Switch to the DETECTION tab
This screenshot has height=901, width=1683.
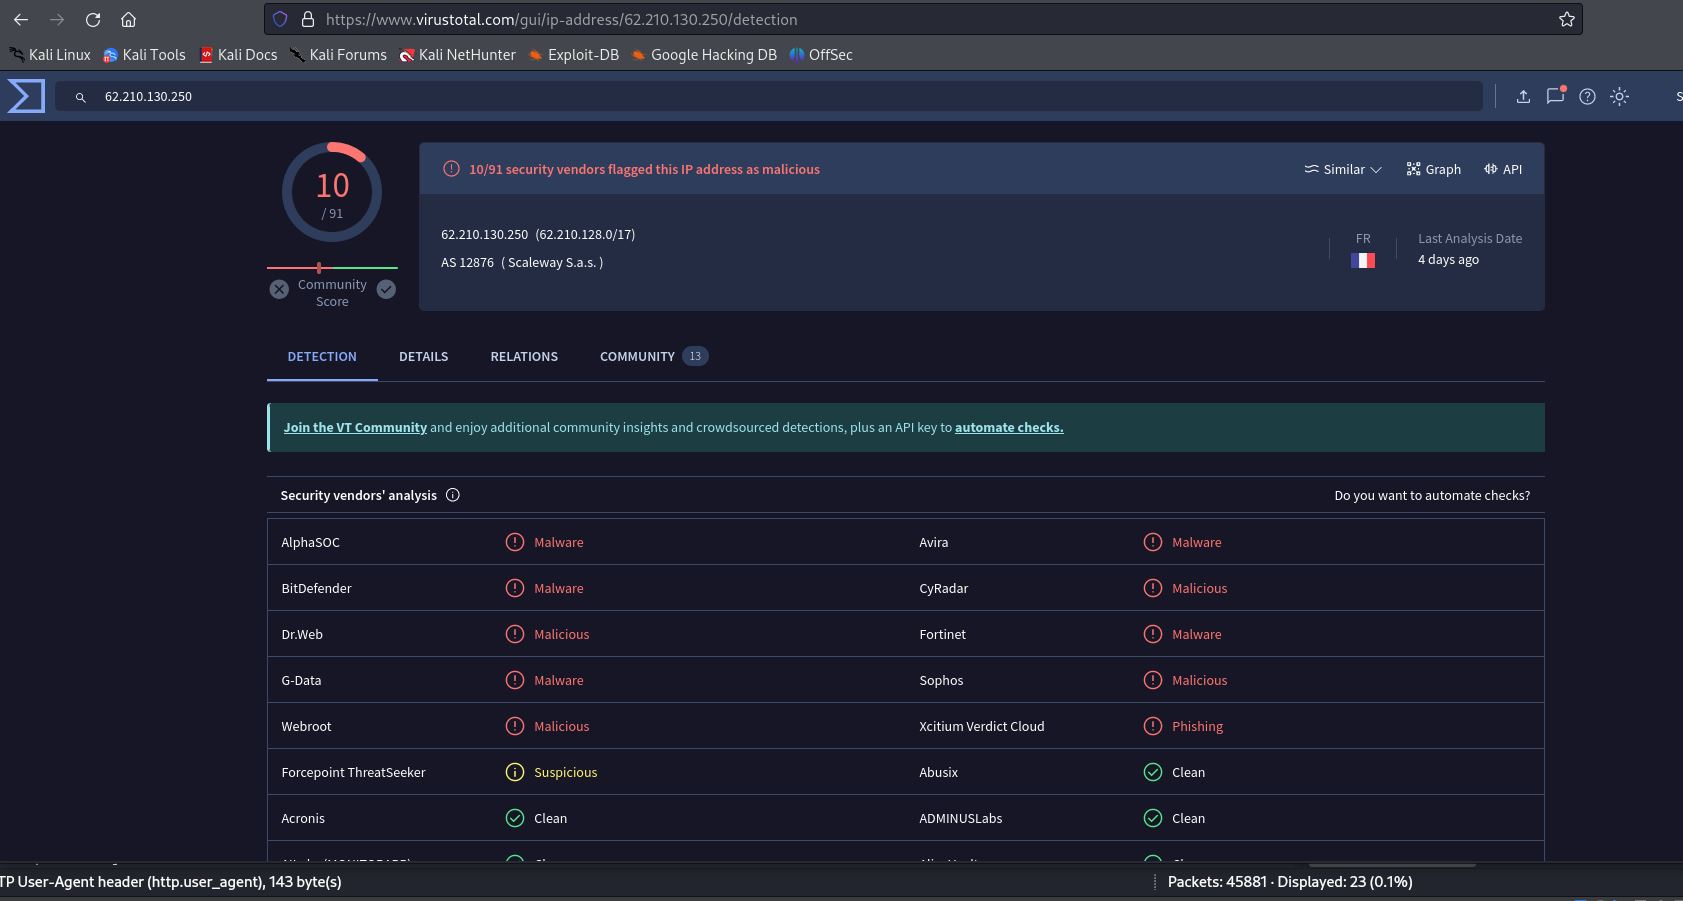[322, 356]
